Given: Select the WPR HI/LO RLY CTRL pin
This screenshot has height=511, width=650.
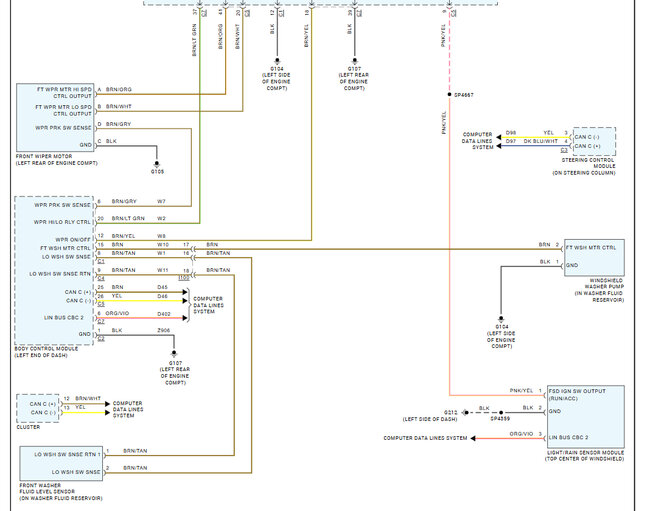Looking at the screenshot, I should pyautogui.click(x=62, y=222).
